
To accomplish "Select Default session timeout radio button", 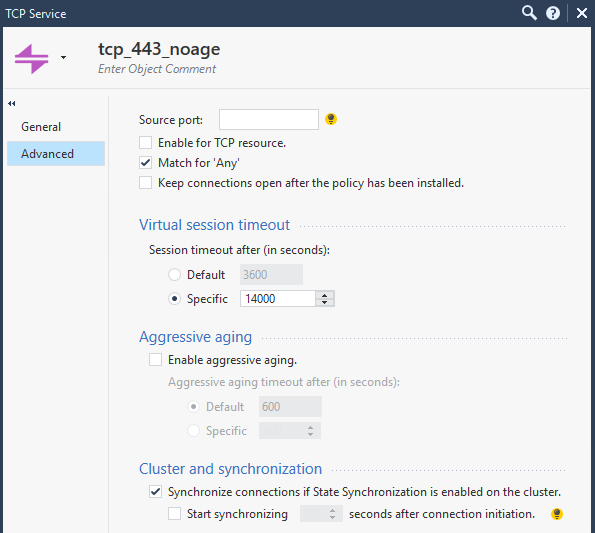I will point(174,275).
